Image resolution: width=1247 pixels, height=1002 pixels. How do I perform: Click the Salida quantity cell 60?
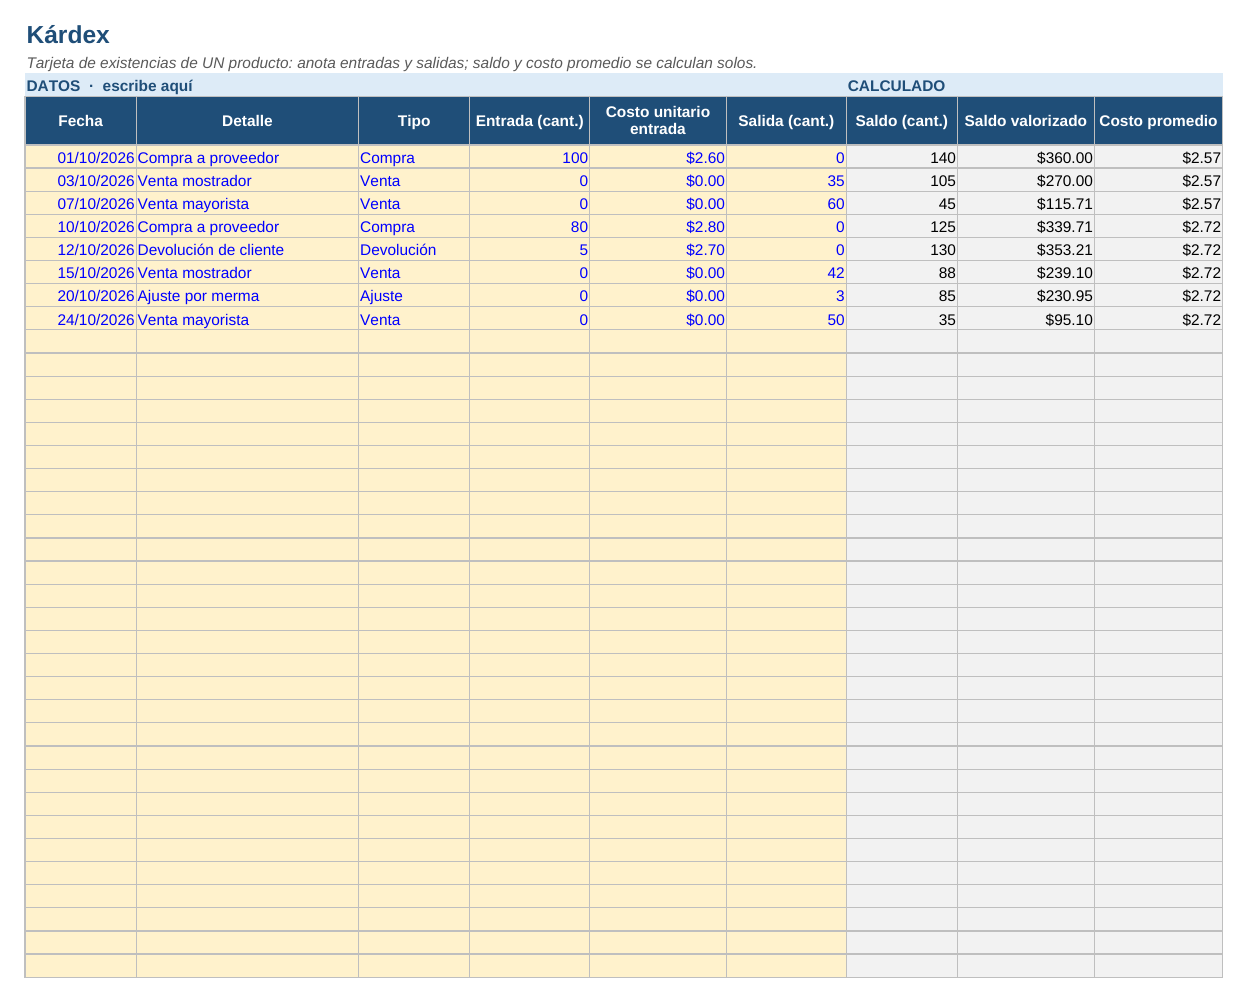[786, 204]
